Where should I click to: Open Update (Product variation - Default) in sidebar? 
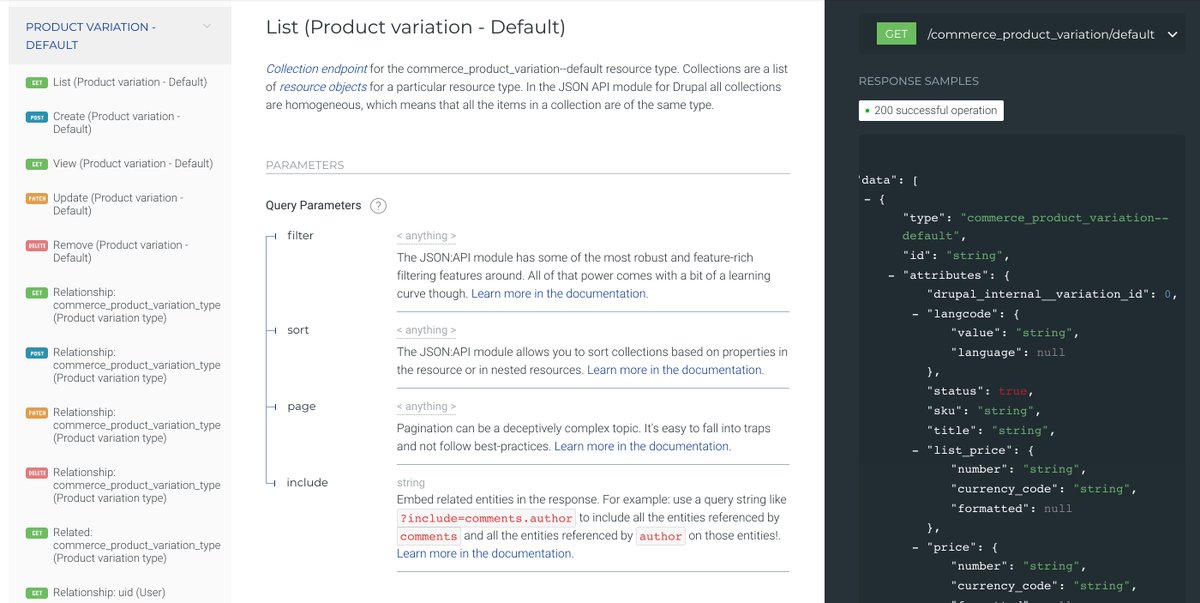click(118, 204)
